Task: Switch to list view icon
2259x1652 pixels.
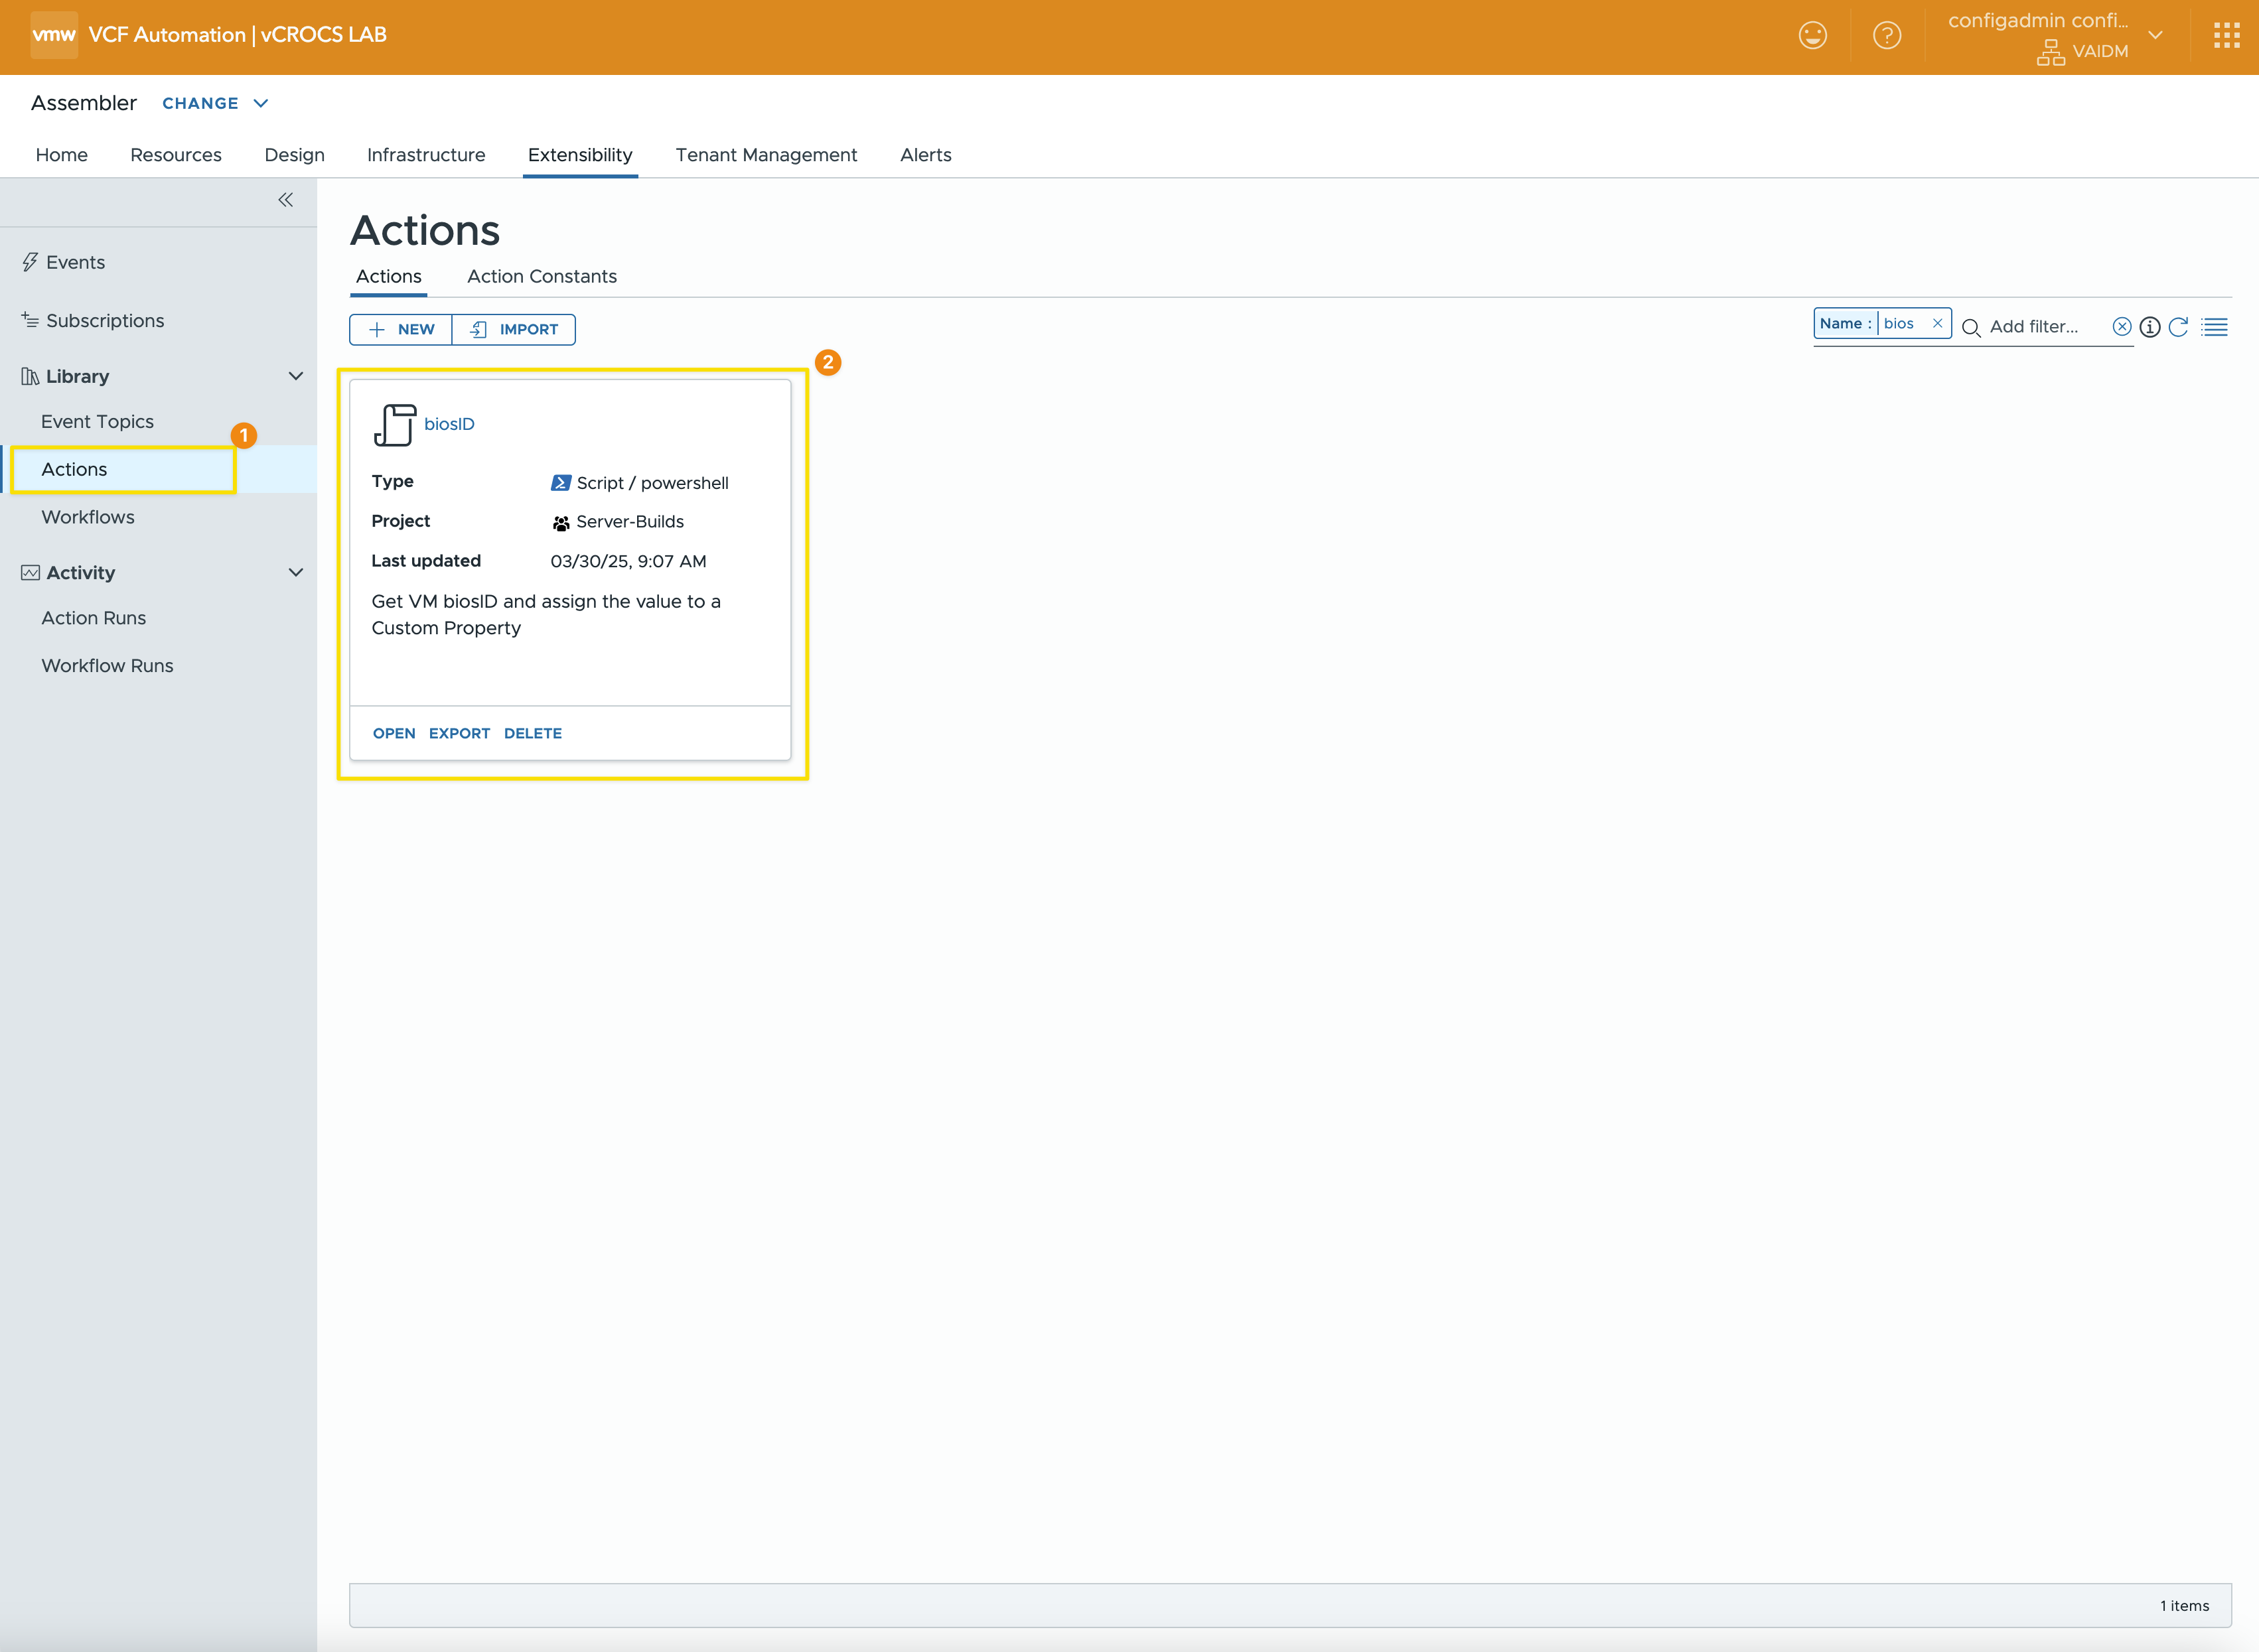Action: pyautogui.click(x=2214, y=327)
